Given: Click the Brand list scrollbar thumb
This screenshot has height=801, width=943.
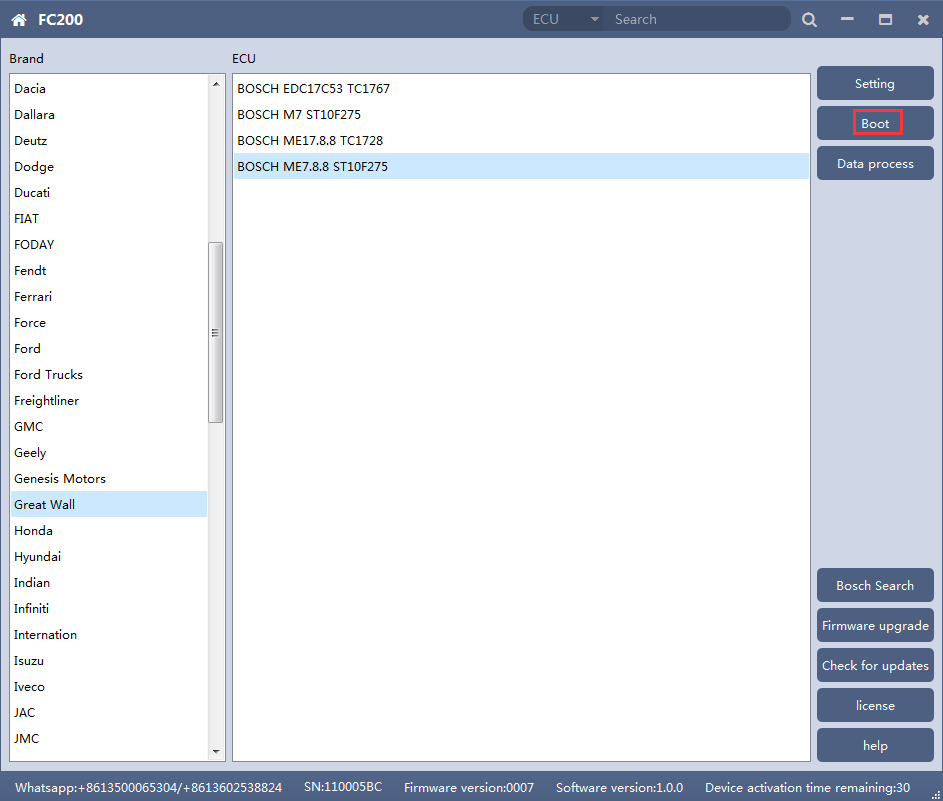Looking at the screenshot, I should [x=215, y=333].
